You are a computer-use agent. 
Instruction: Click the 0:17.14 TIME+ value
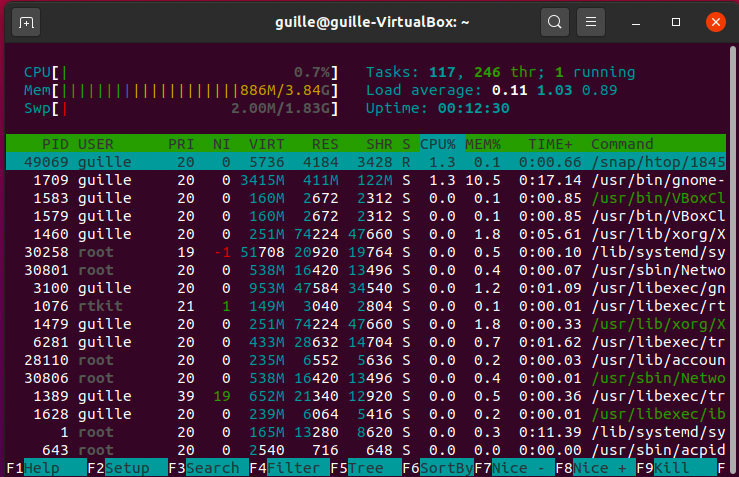pos(550,180)
